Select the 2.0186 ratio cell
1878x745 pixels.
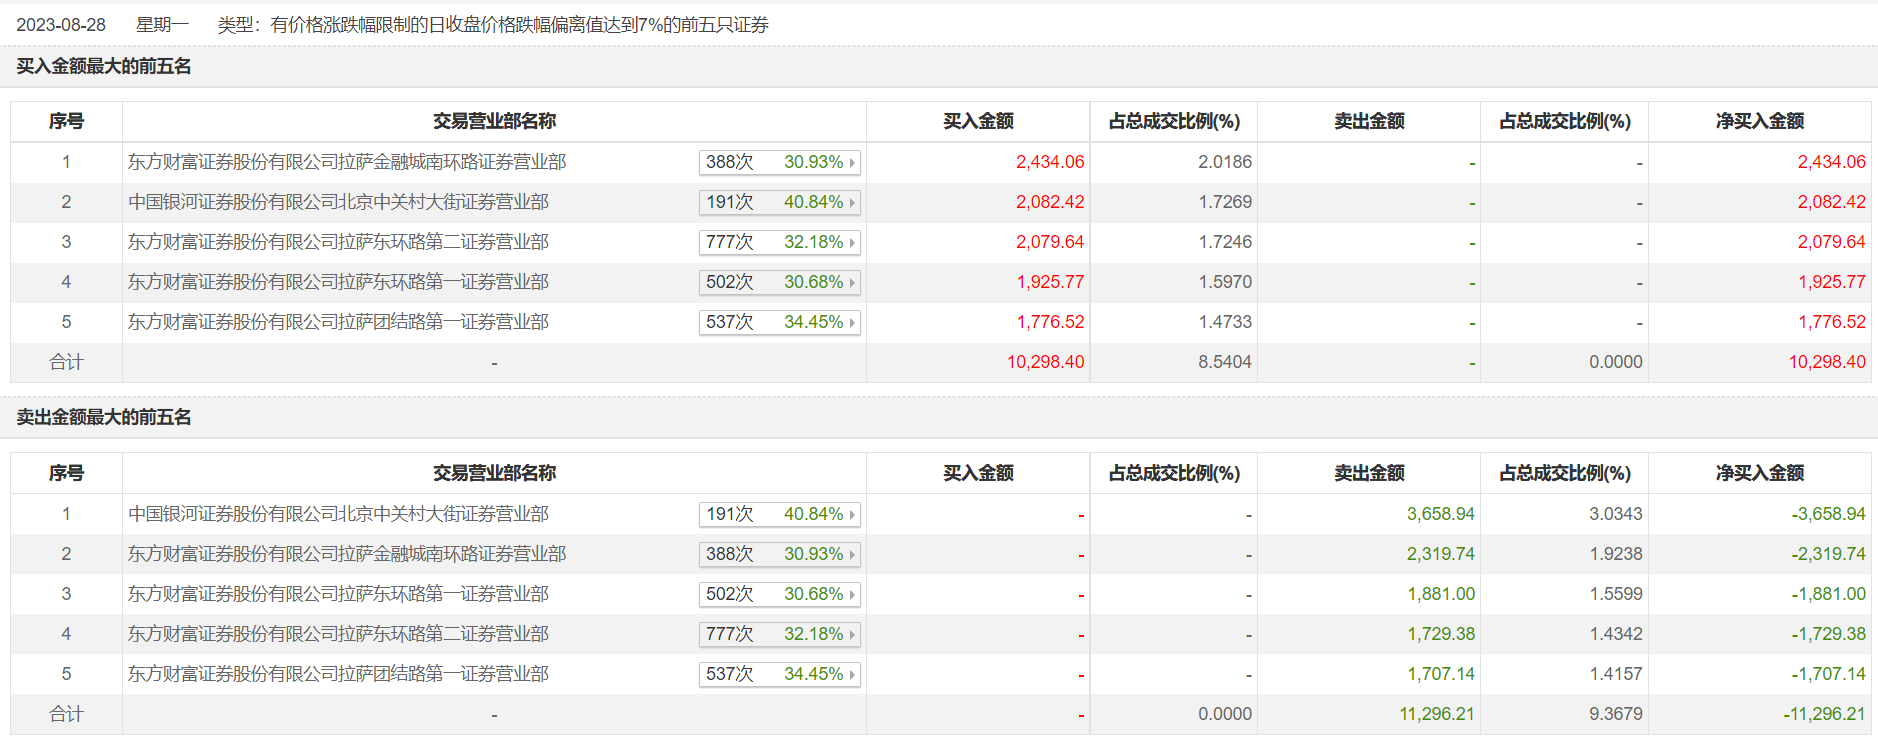[x=1225, y=162]
